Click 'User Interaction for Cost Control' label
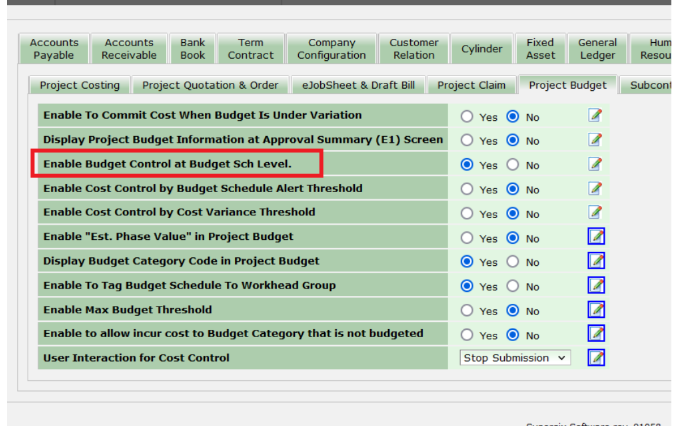Viewport: 675px width, 426px height. 136,358
